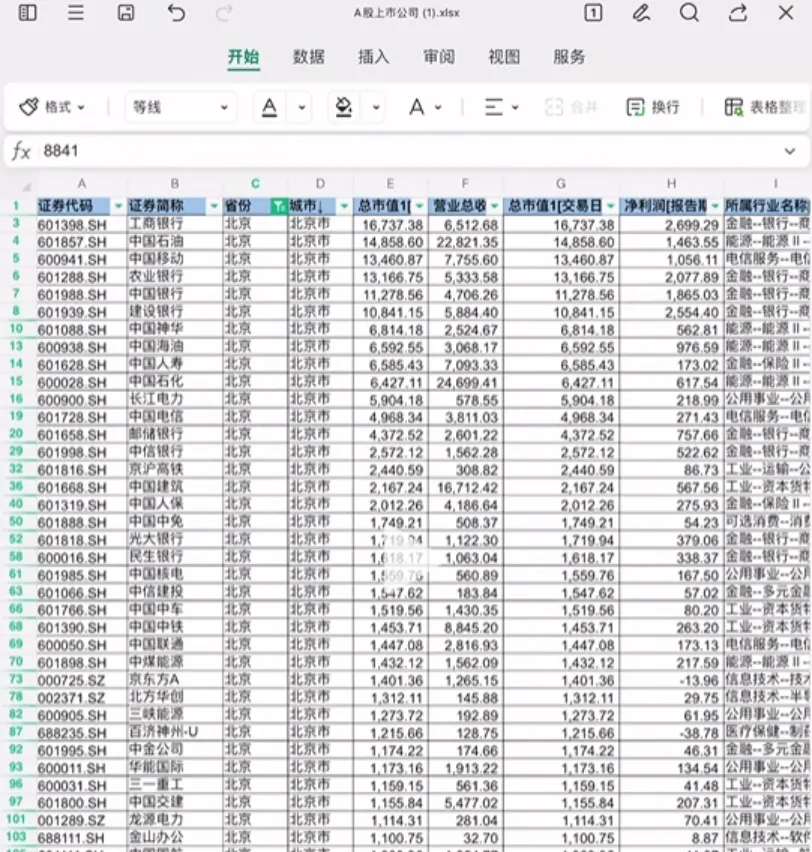This screenshot has width=812, height=852.
Task: Close the document with X icon
Action: tap(786, 12)
